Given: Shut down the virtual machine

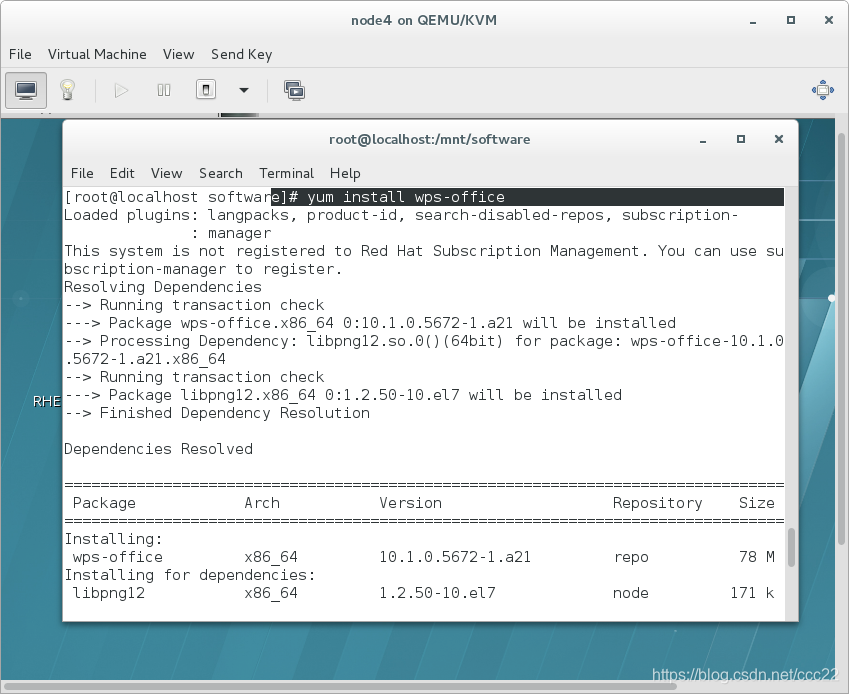Looking at the screenshot, I should (x=206, y=90).
